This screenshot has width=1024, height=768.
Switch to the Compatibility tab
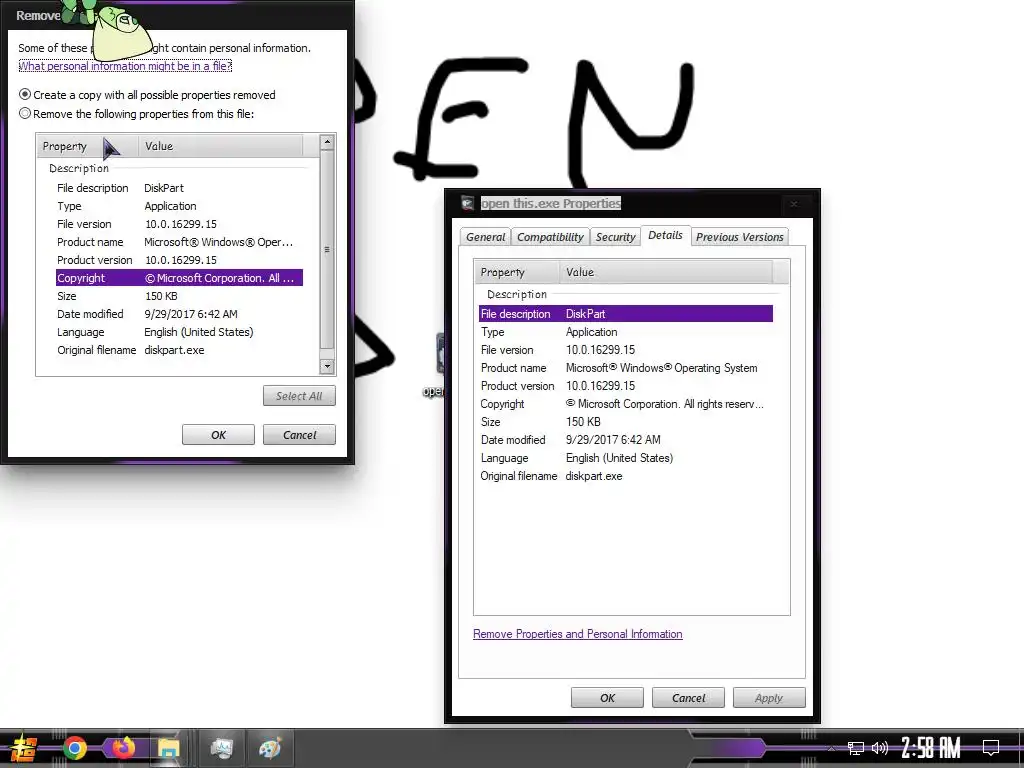tap(550, 237)
